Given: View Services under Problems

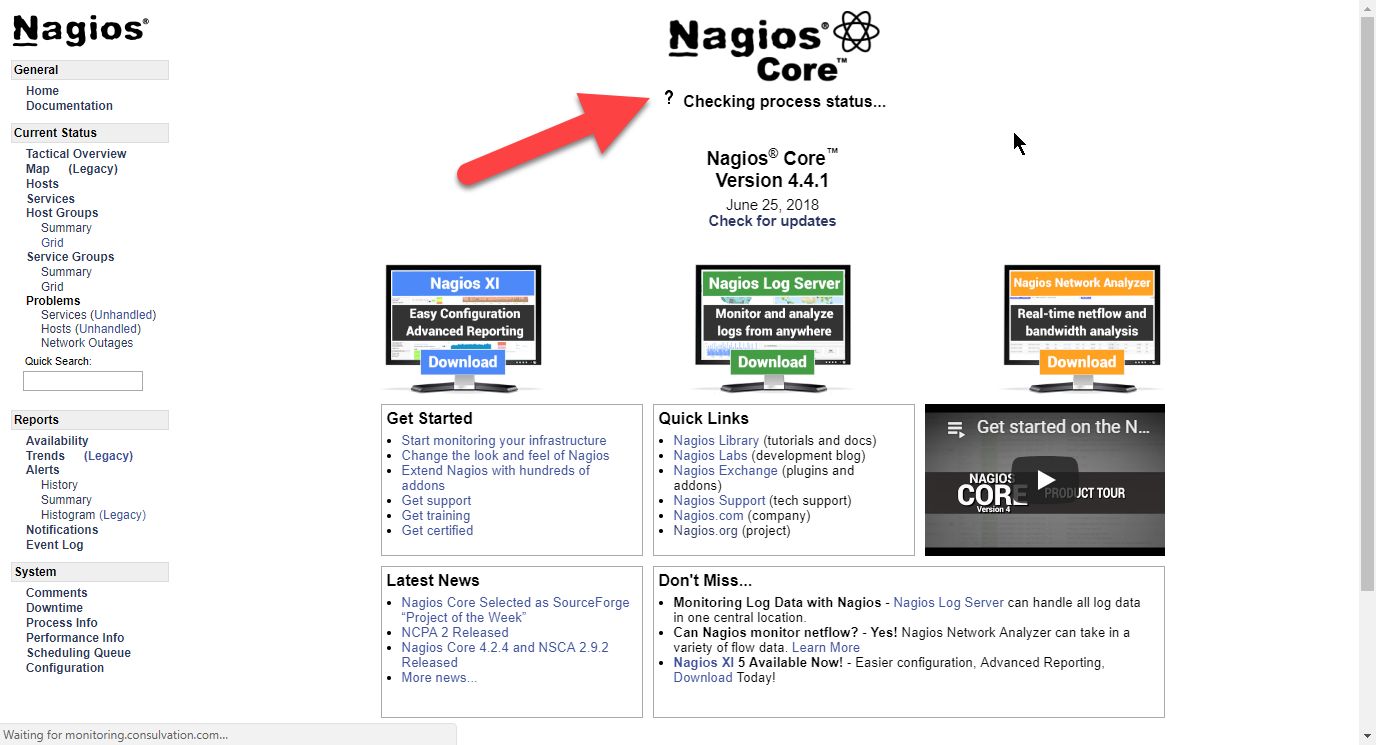Looking at the screenshot, I should [x=64, y=315].
